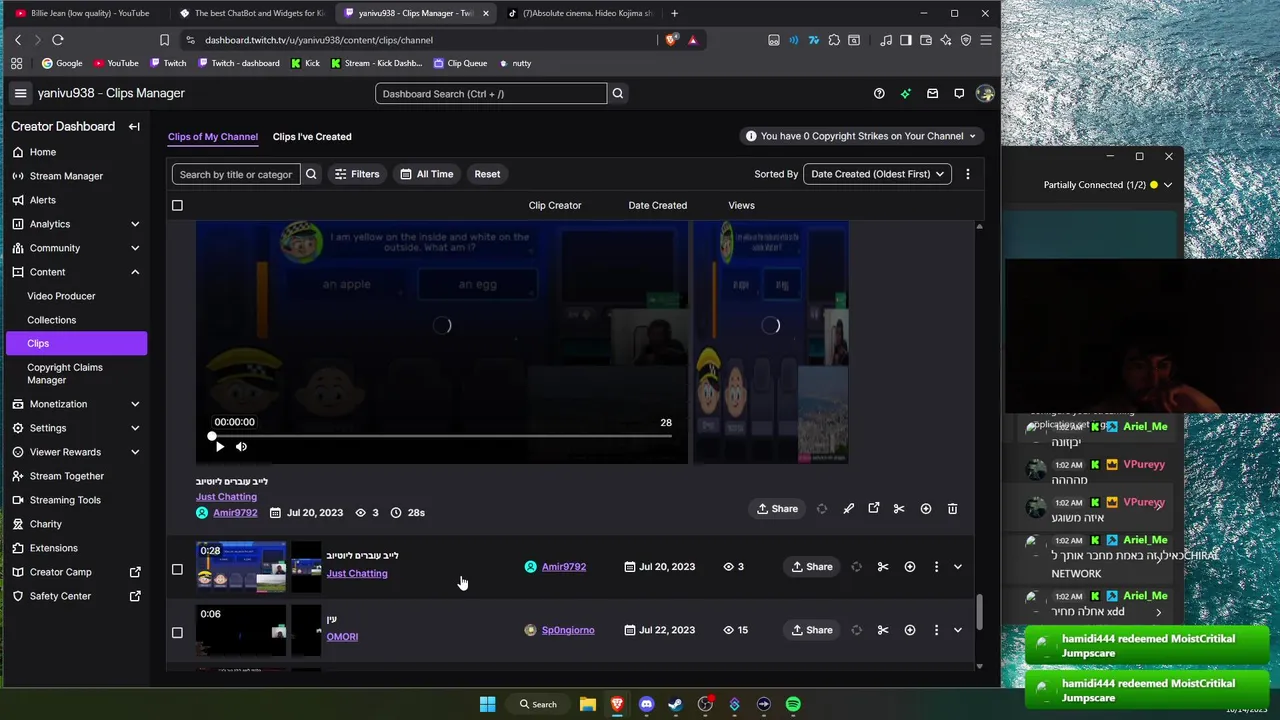Click the clips list vertical scrollbar
The height and width of the screenshot is (720, 1280).
(x=979, y=613)
